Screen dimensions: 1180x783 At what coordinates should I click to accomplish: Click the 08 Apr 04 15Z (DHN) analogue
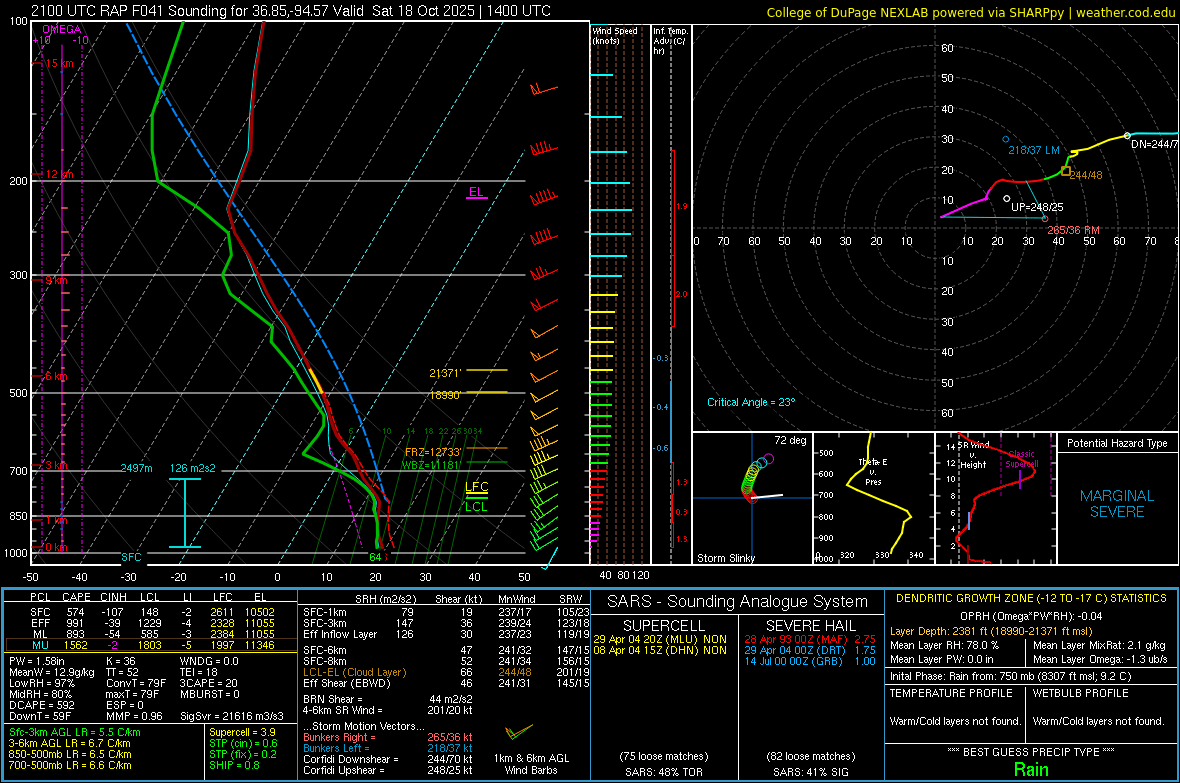(x=660, y=650)
